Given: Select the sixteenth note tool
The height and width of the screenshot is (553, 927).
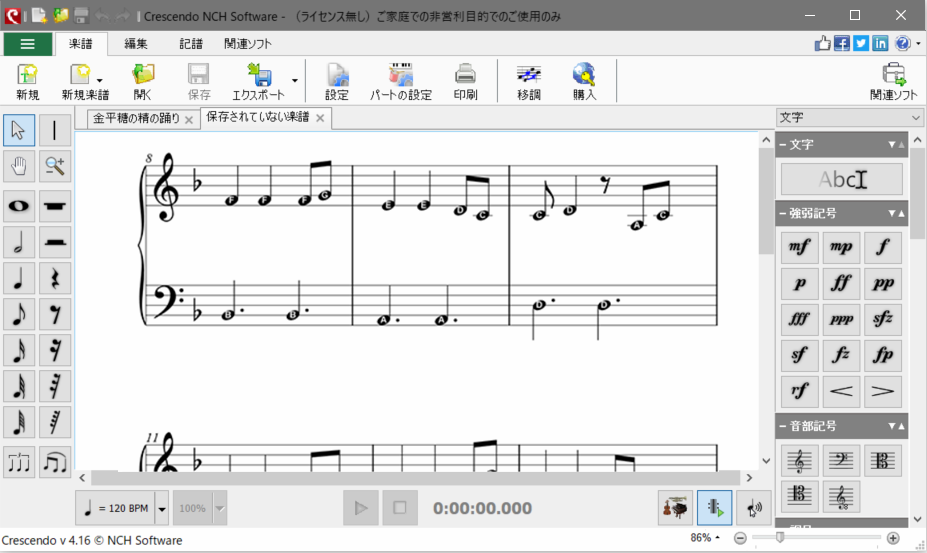Looking at the screenshot, I should (19, 351).
